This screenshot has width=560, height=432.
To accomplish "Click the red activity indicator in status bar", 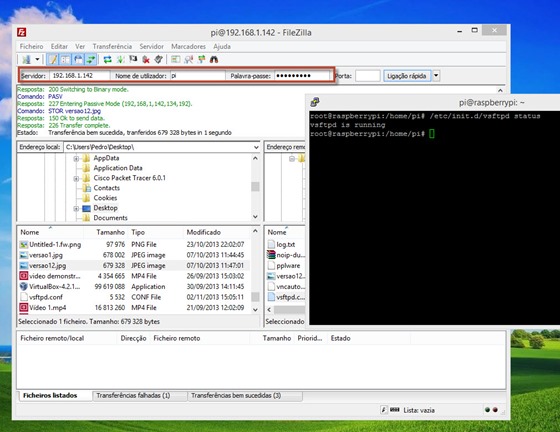I will coord(495,410).
